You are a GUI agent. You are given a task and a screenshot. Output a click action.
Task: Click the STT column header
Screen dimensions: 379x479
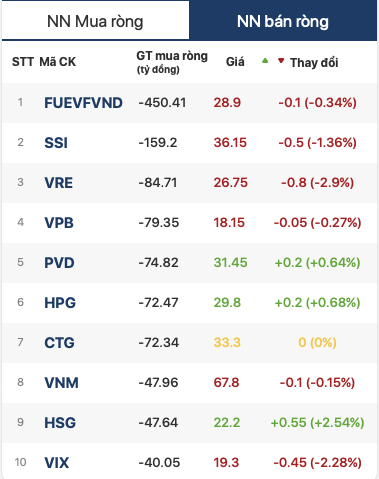pyautogui.click(x=23, y=62)
